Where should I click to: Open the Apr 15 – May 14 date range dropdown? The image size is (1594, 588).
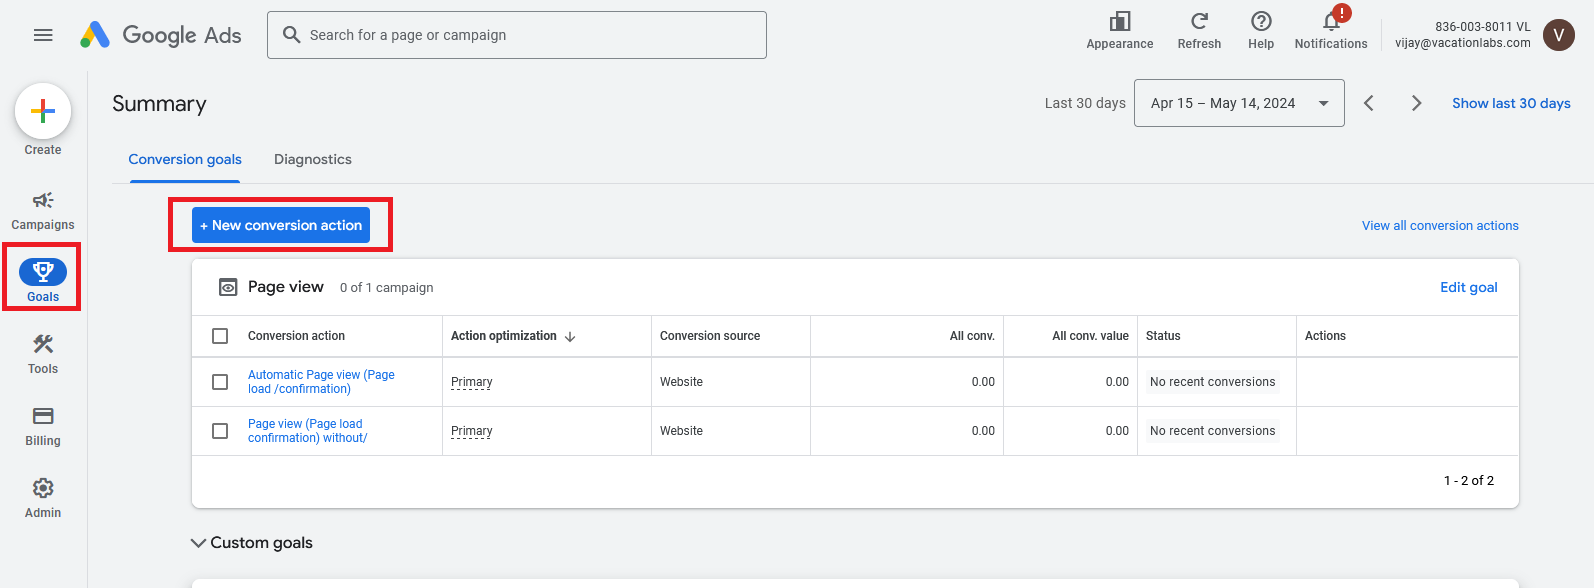click(1238, 103)
